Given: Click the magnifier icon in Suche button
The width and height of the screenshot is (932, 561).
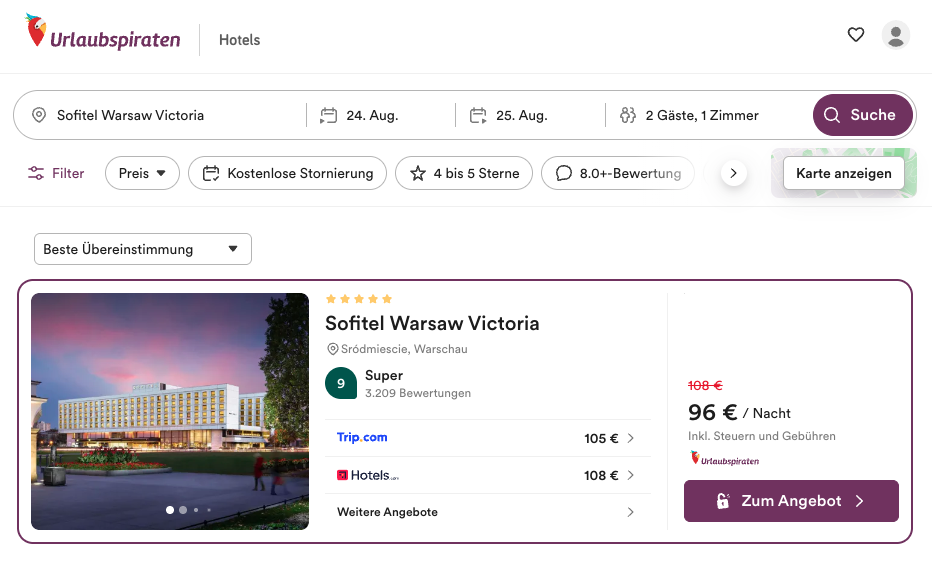Looking at the screenshot, I should (832, 115).
